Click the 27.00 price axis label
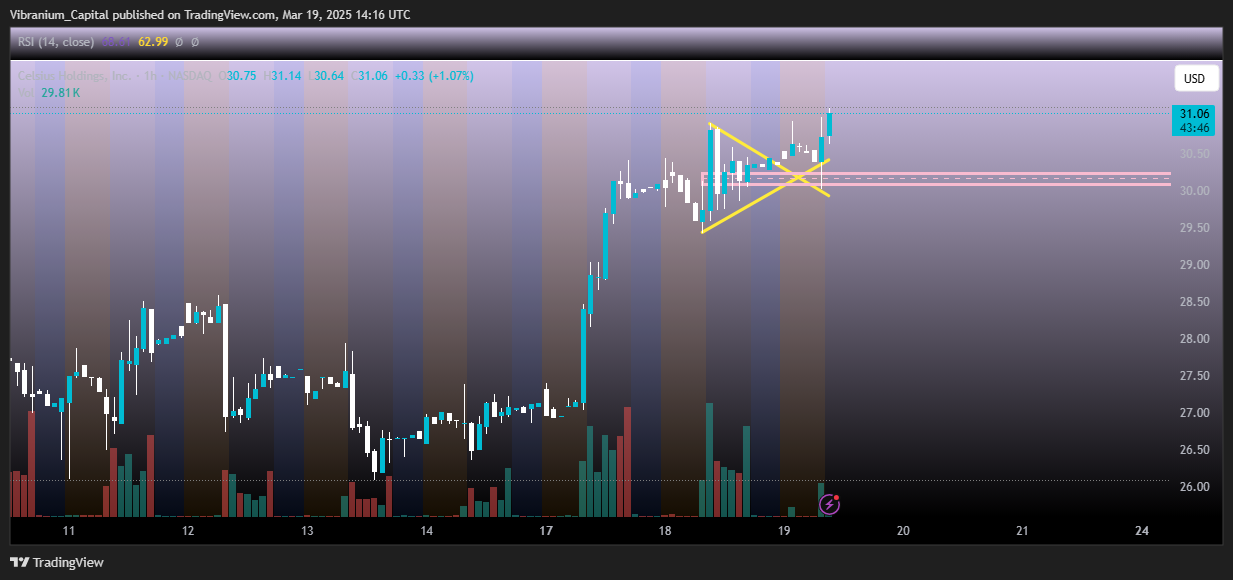This screenshot has width=1233, height=580. [1195, 413]
